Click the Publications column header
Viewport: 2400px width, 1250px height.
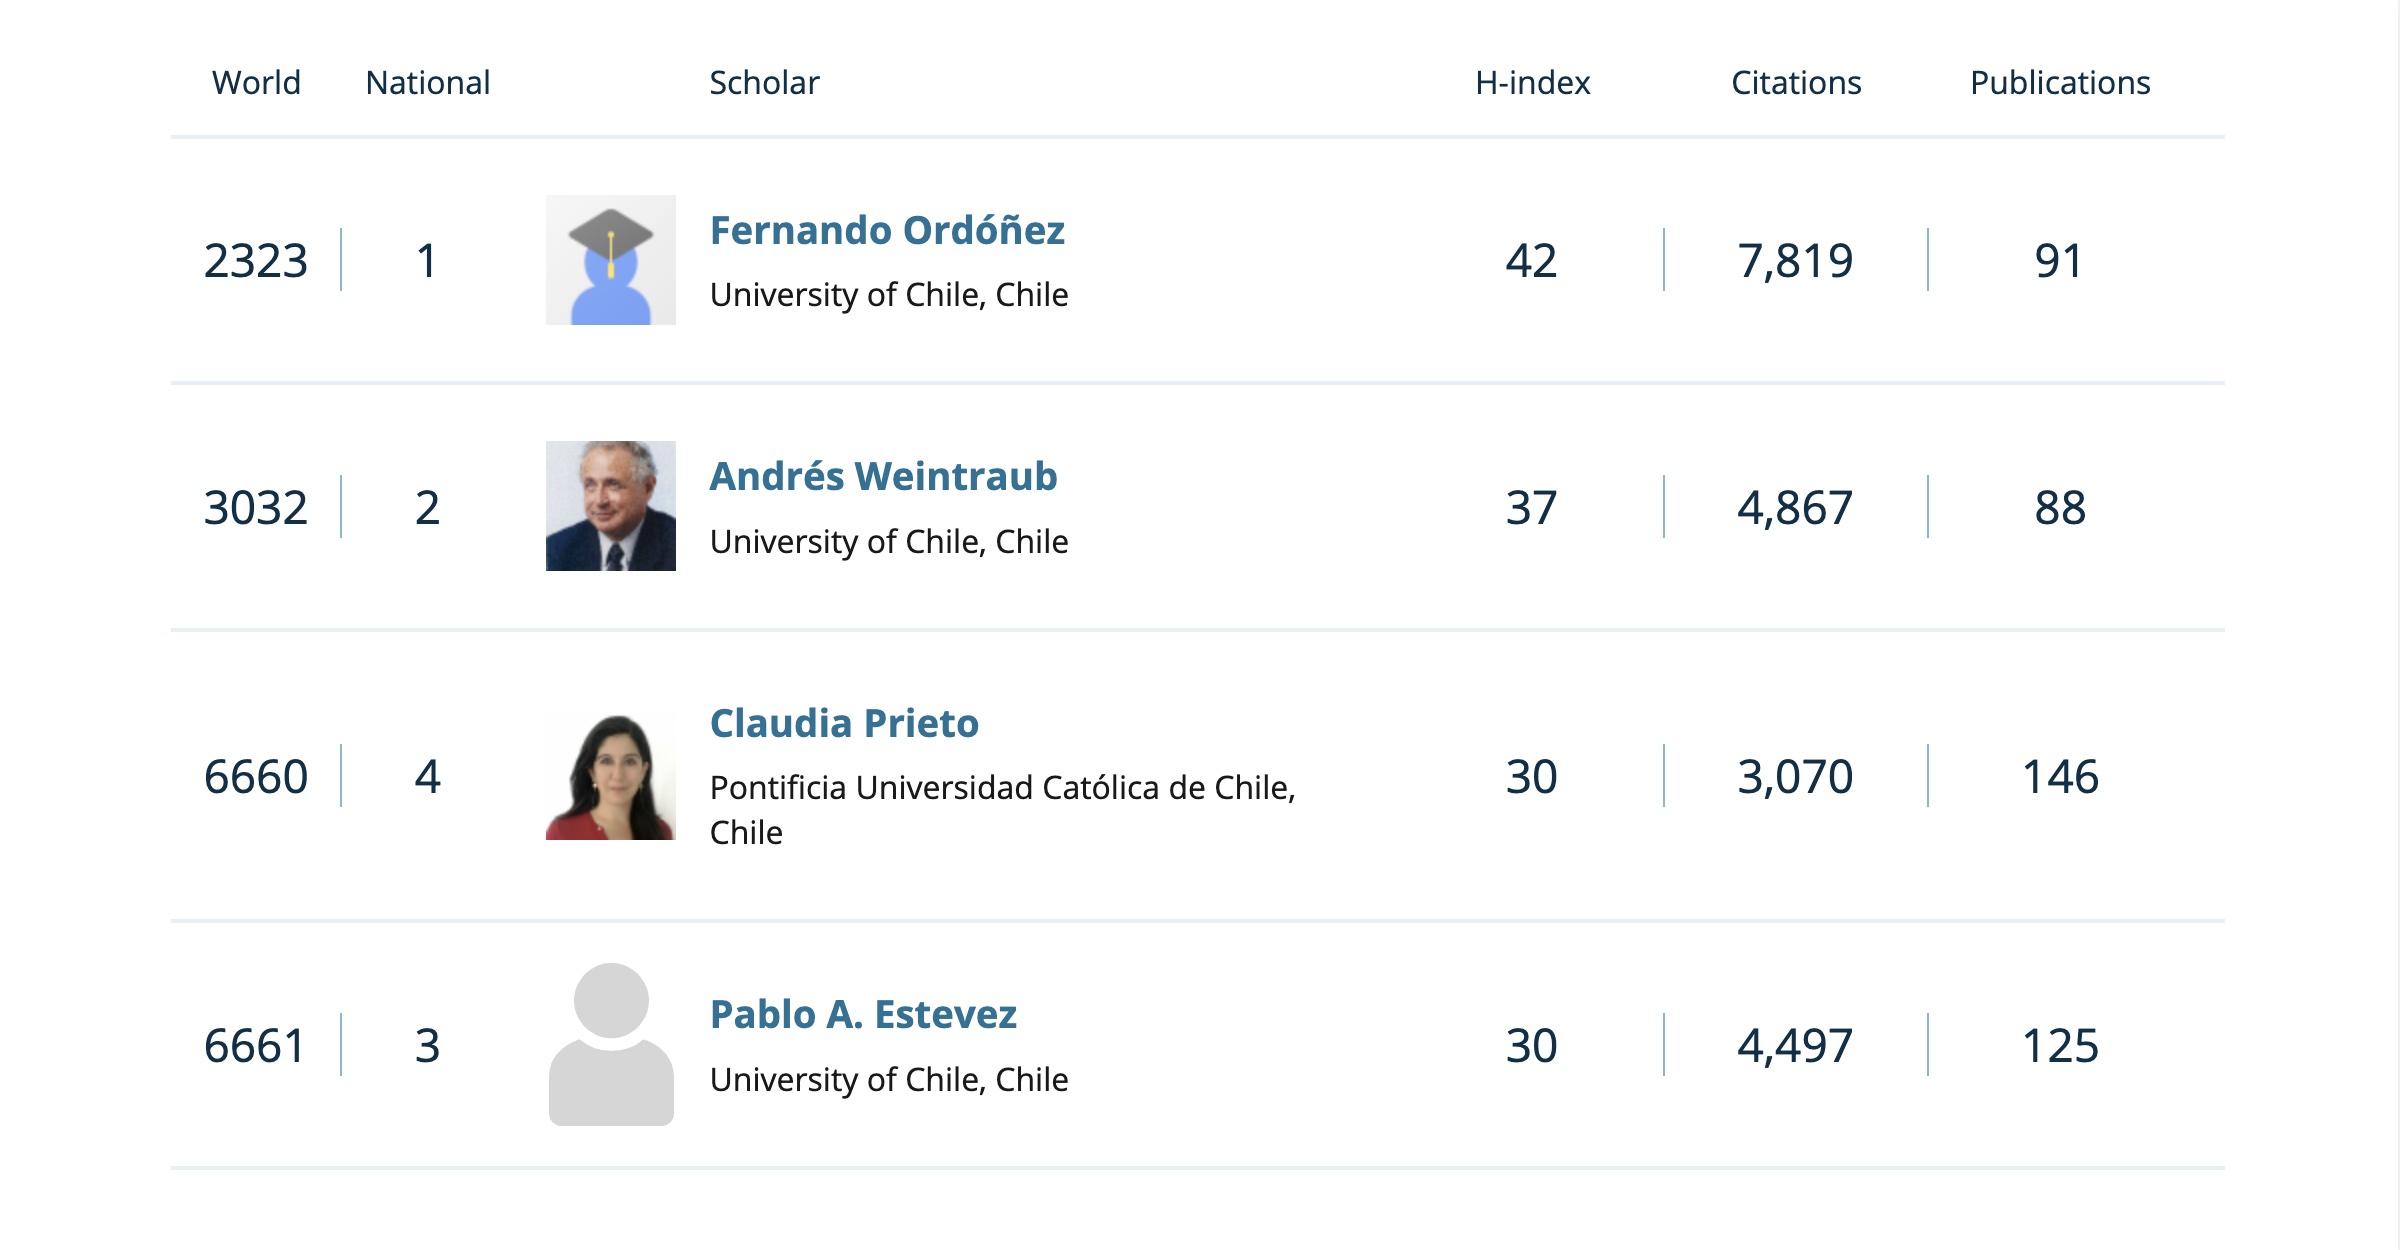click(x=2060, y=82)
